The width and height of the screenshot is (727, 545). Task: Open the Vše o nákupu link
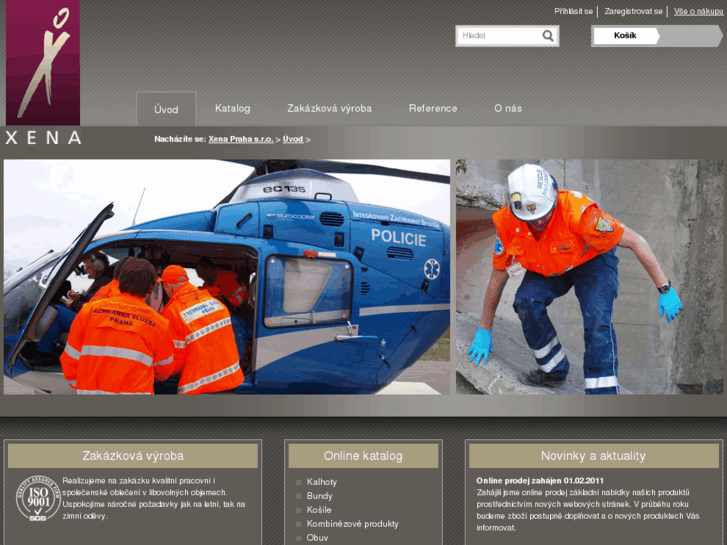[x=697, y=12]
